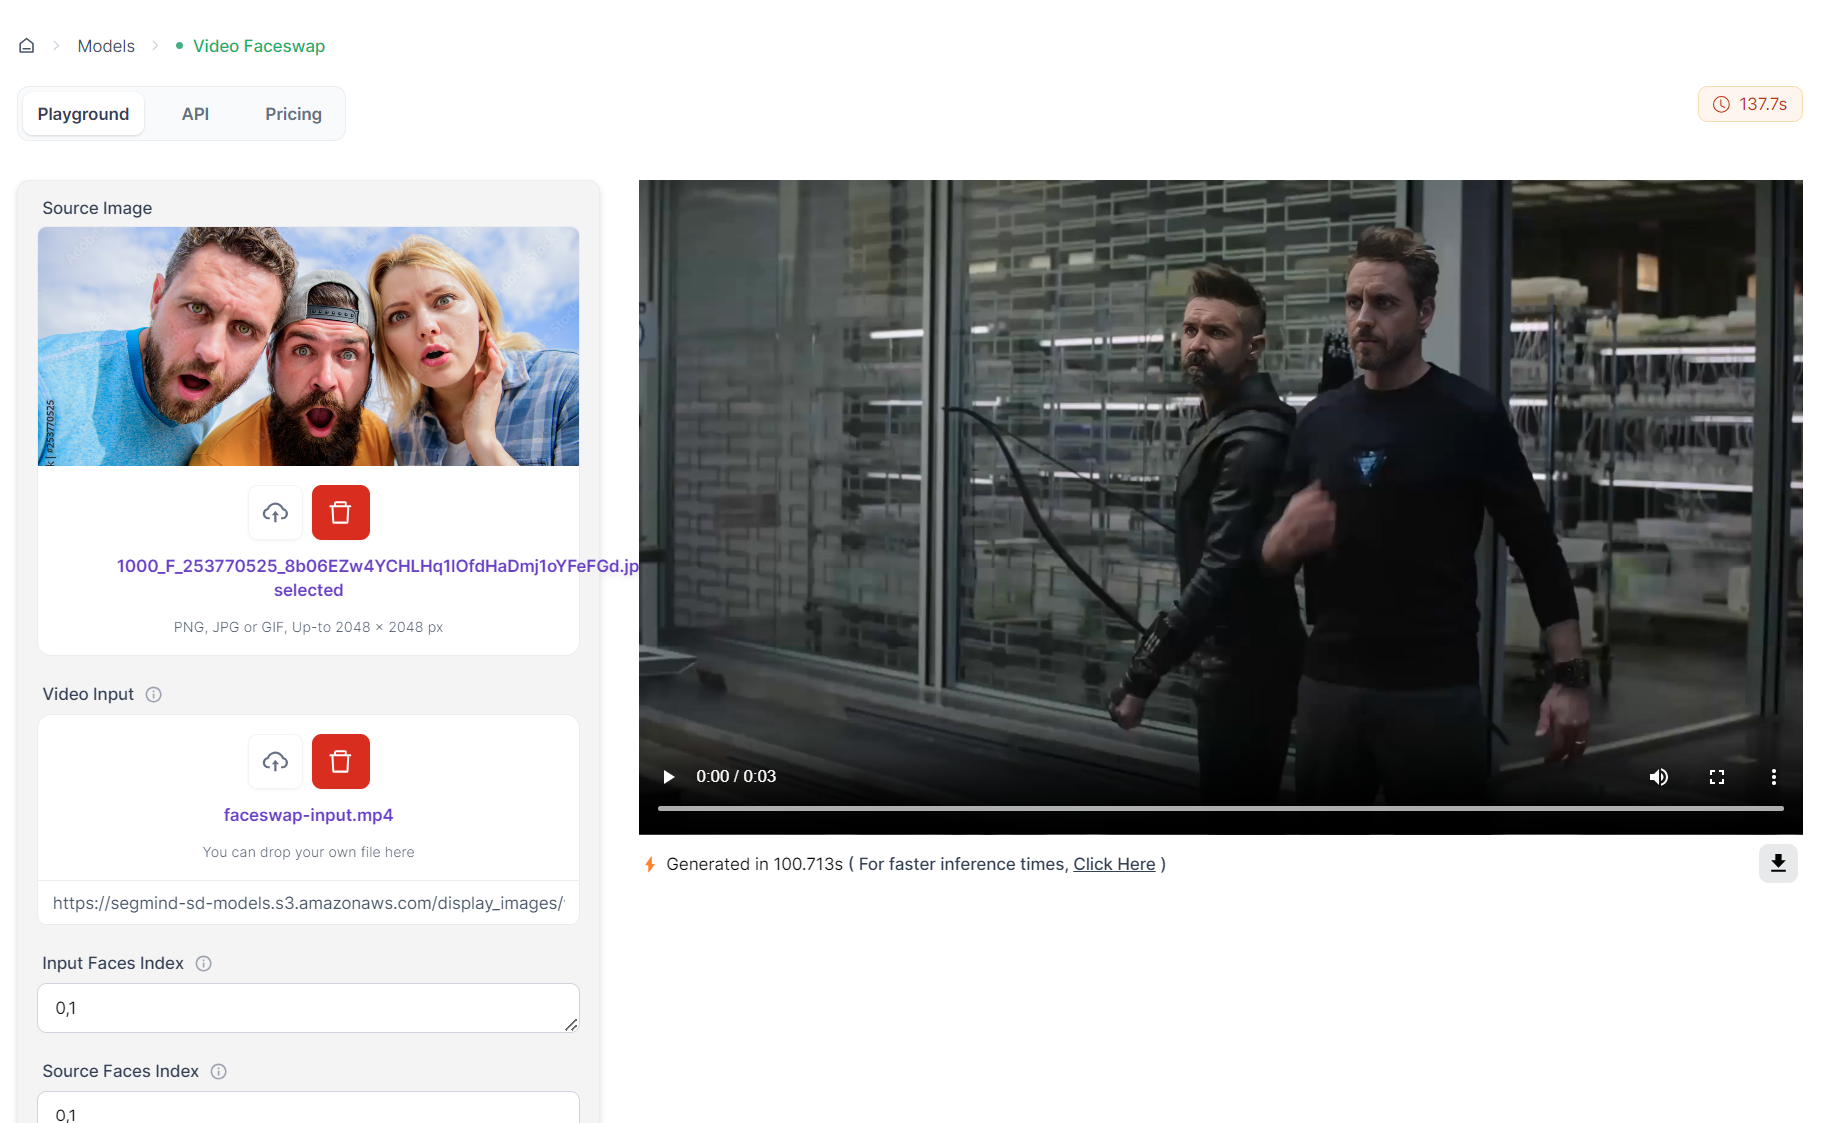1824x1123 pixels.
Task: Seek in the video progress bar
Action: [1221, 808]
